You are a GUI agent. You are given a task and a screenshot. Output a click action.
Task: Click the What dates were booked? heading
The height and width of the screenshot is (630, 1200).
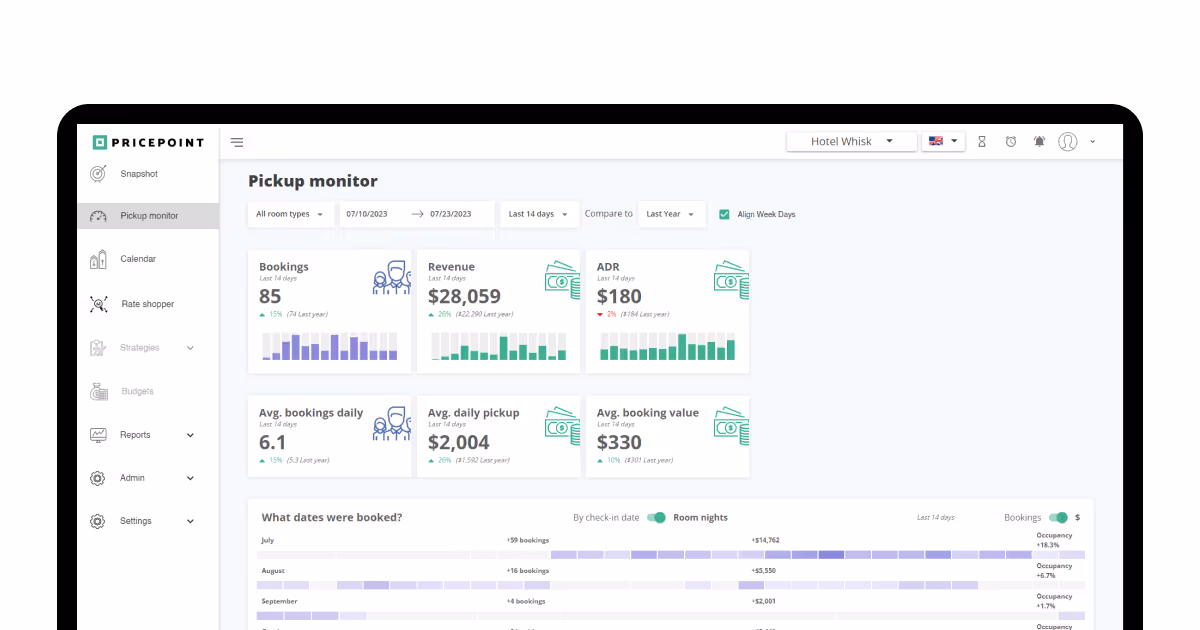(x=332, y=518)
